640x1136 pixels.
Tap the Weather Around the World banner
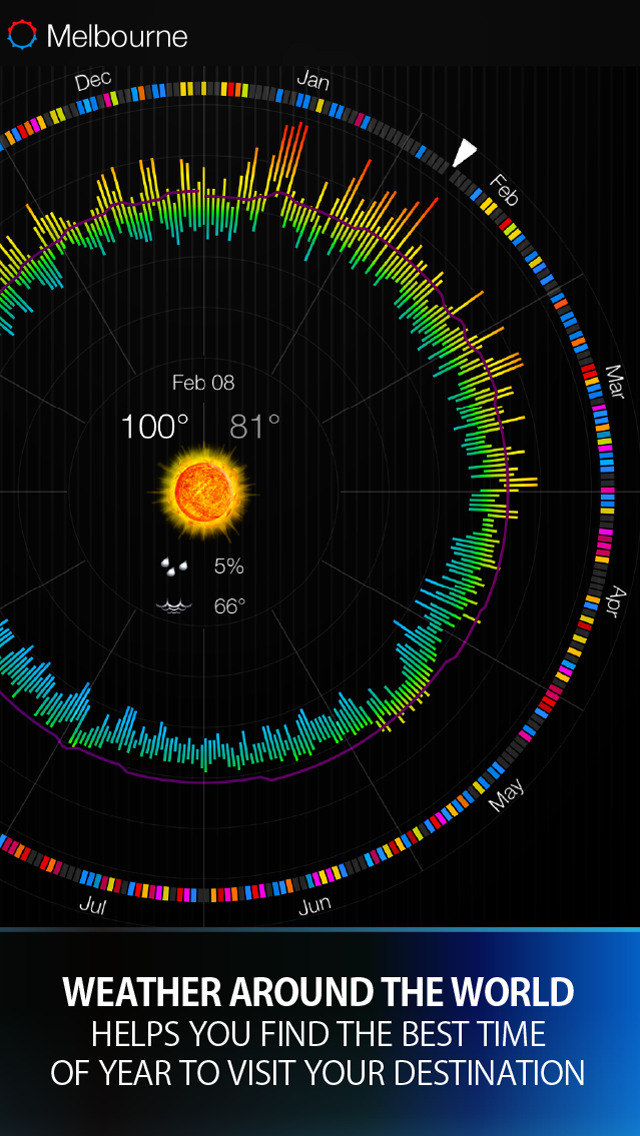pyautogui.click(x=320, y=1032)
